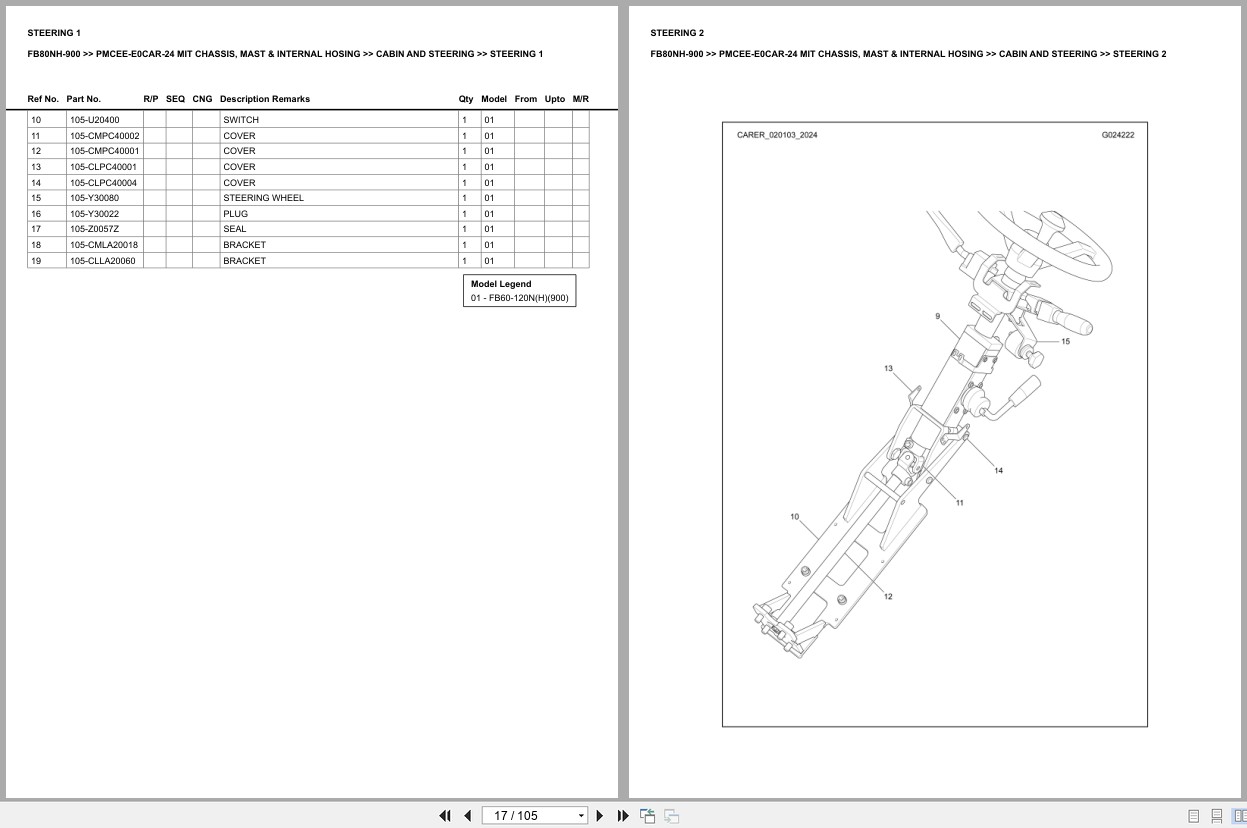Select part number 105-Y30022
This screenshot has width=1247, height=828.
(x=94, y=214)
